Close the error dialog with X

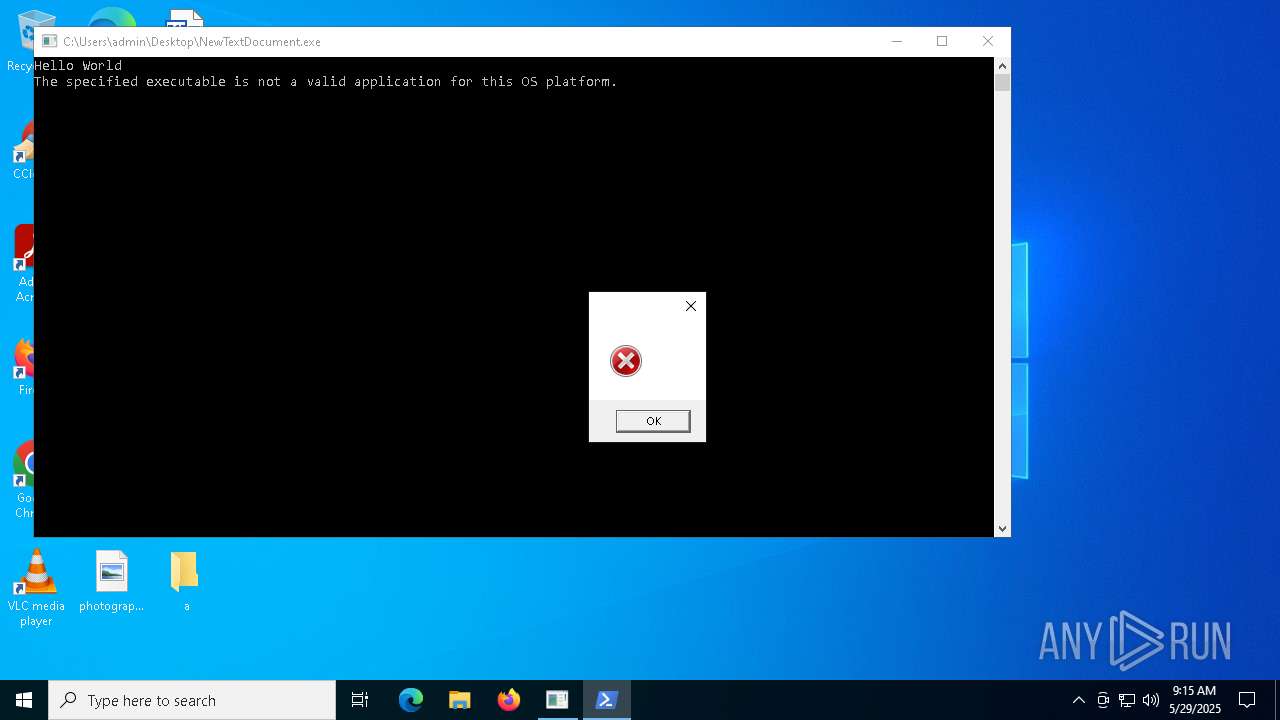(690, 306)
